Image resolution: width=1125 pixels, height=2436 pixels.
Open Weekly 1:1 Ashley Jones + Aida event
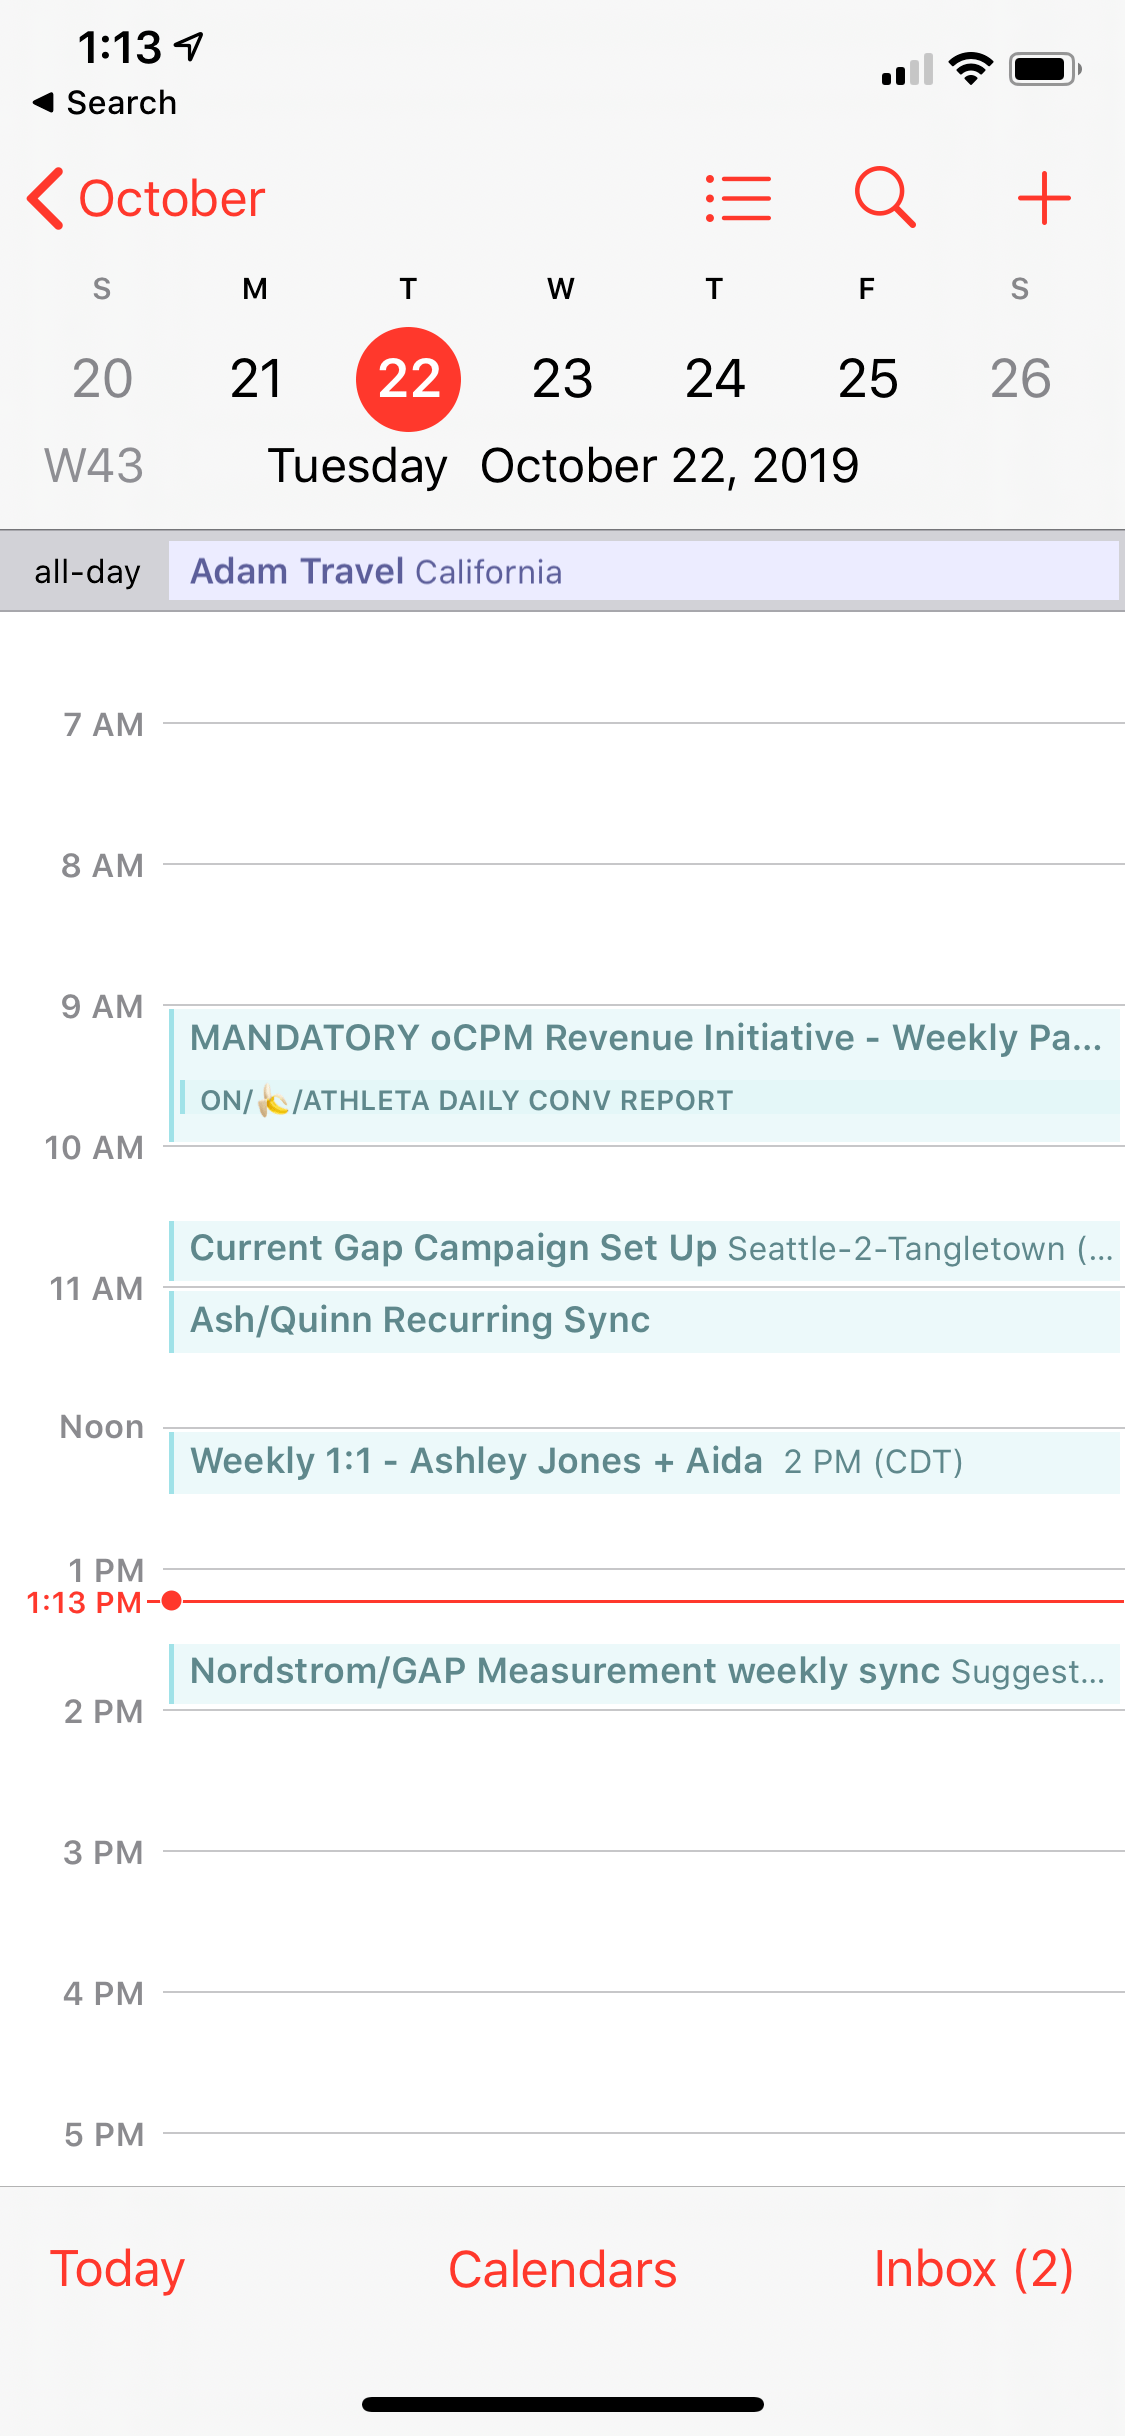pos(645,1462)
